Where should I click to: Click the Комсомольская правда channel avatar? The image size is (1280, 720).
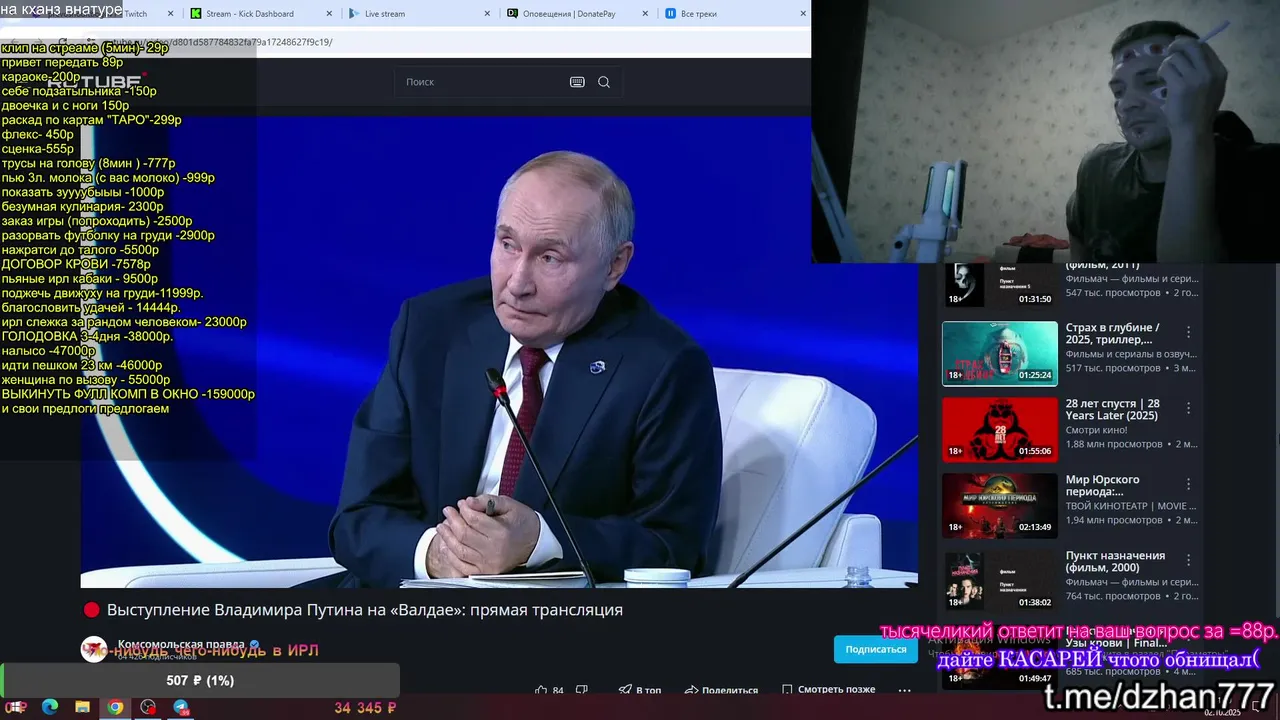click(94, 649)
